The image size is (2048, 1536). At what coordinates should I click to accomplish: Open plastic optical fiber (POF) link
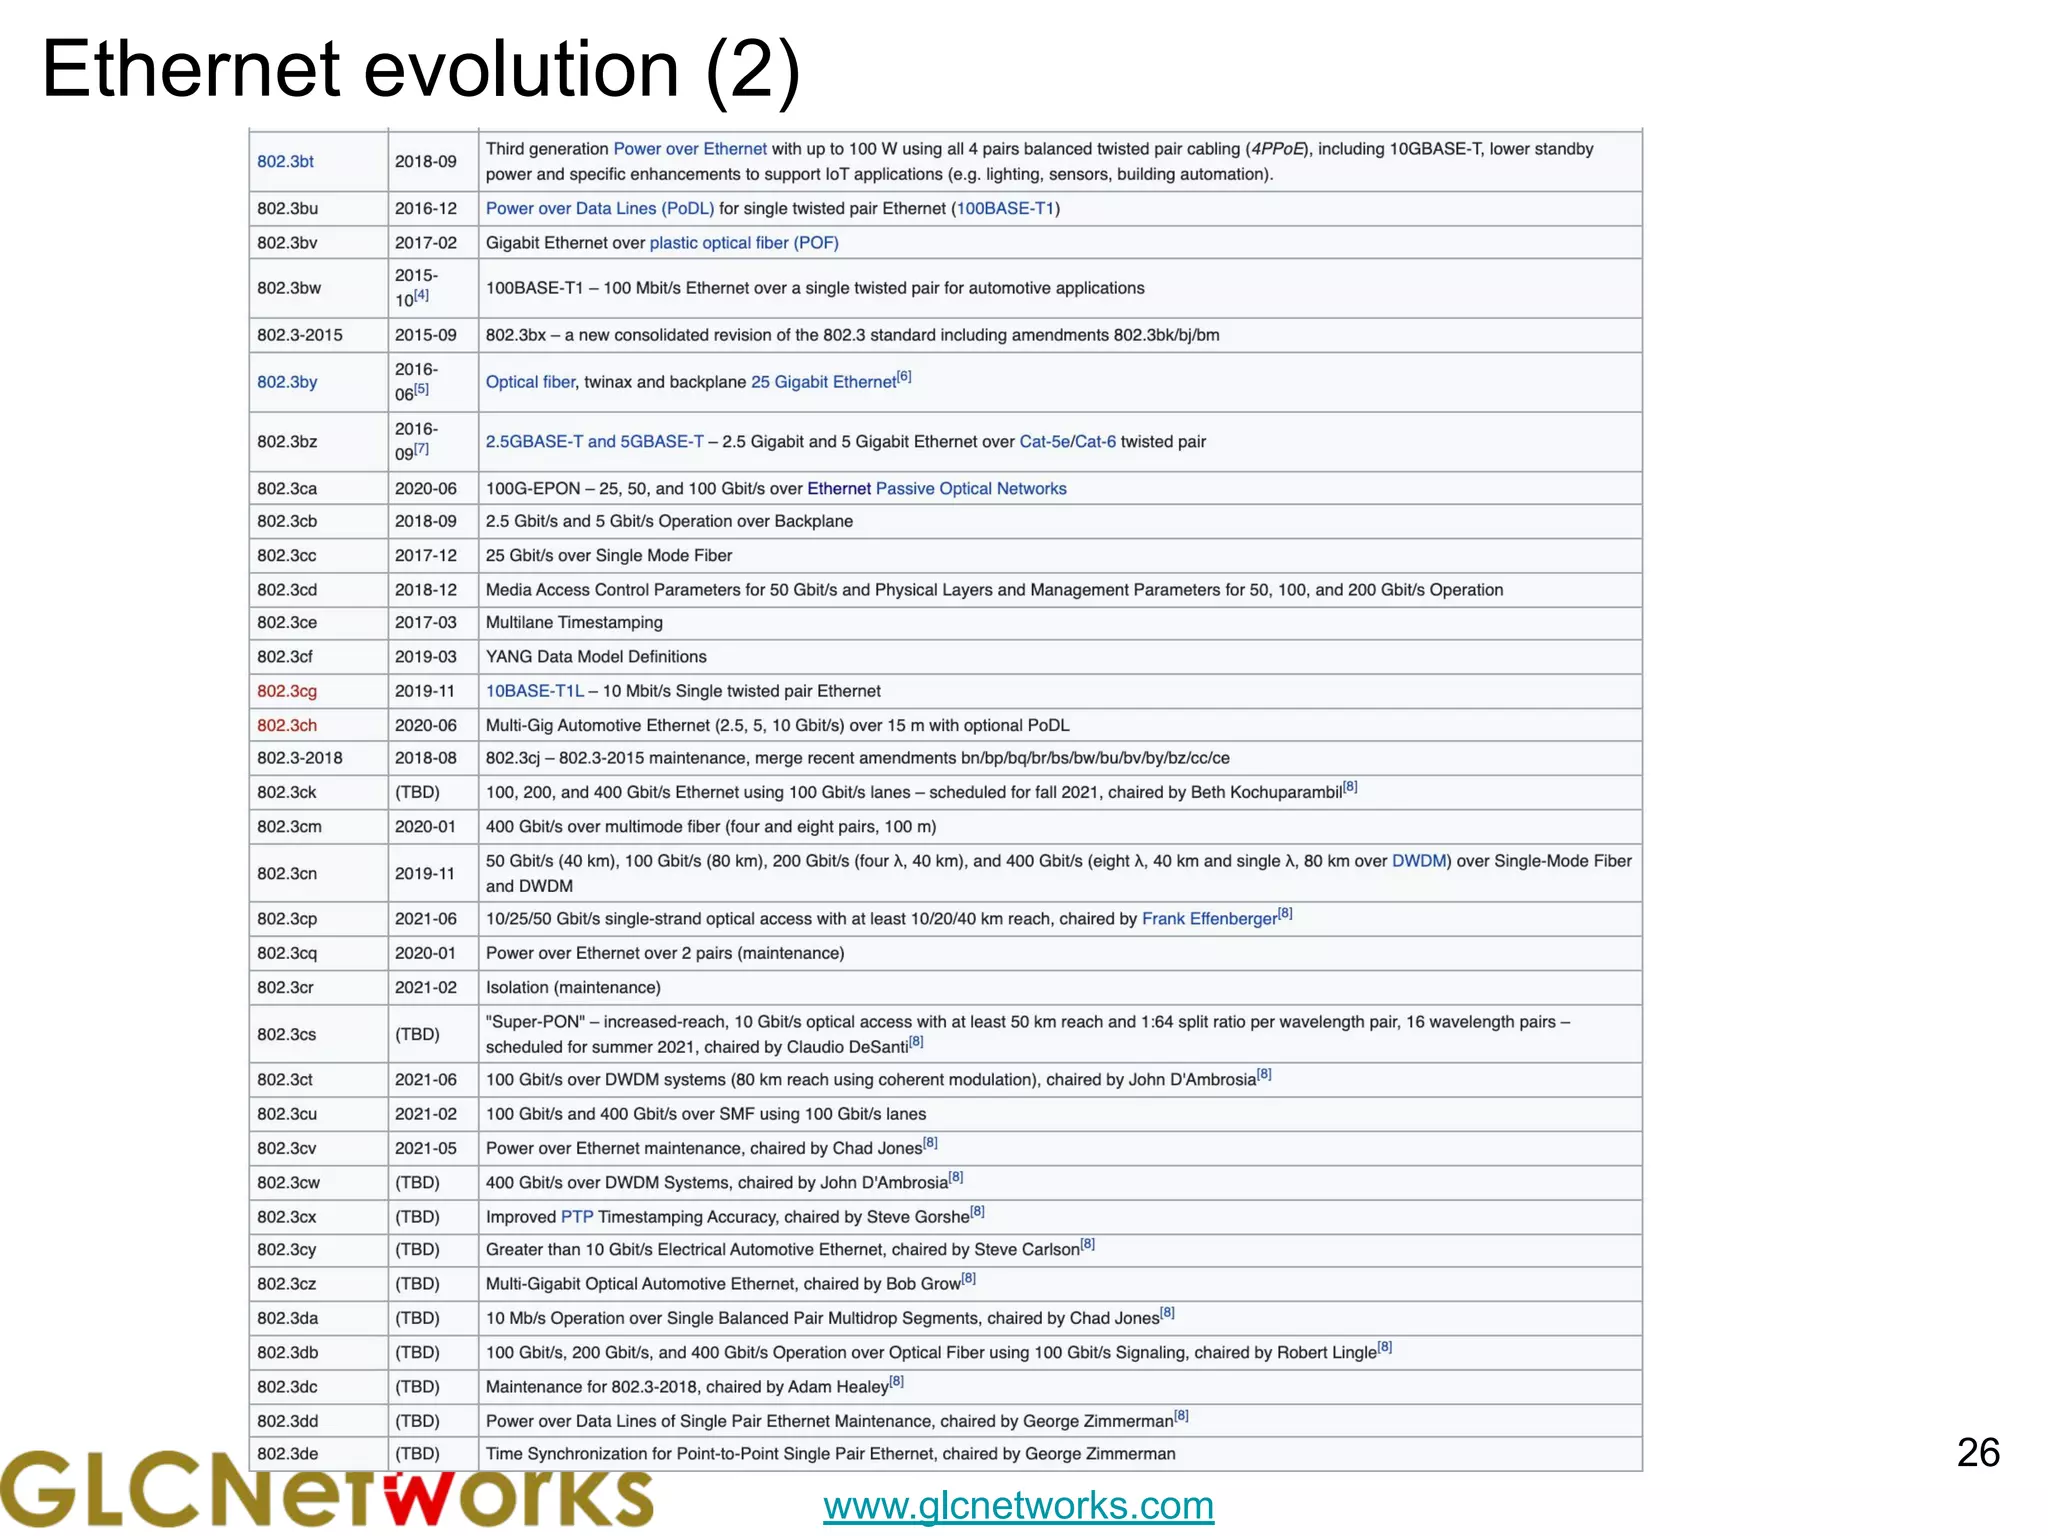[744, 242]
